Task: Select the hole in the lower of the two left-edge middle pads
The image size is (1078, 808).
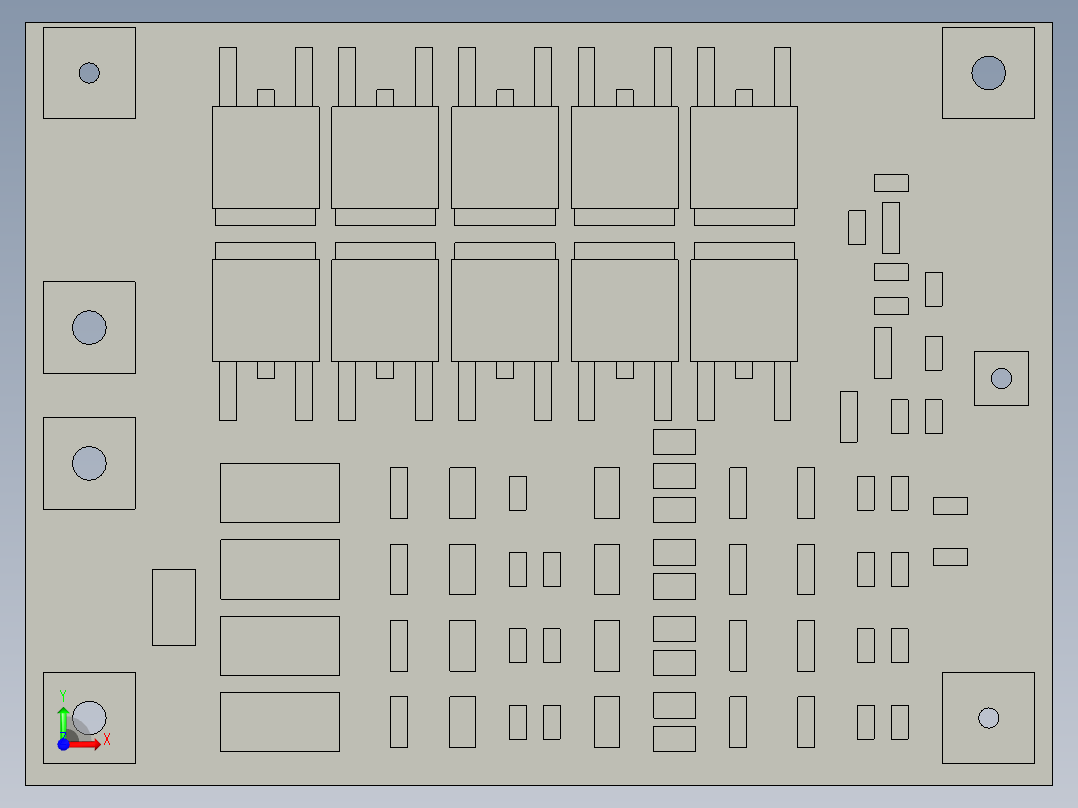Action: coord(89,463)
